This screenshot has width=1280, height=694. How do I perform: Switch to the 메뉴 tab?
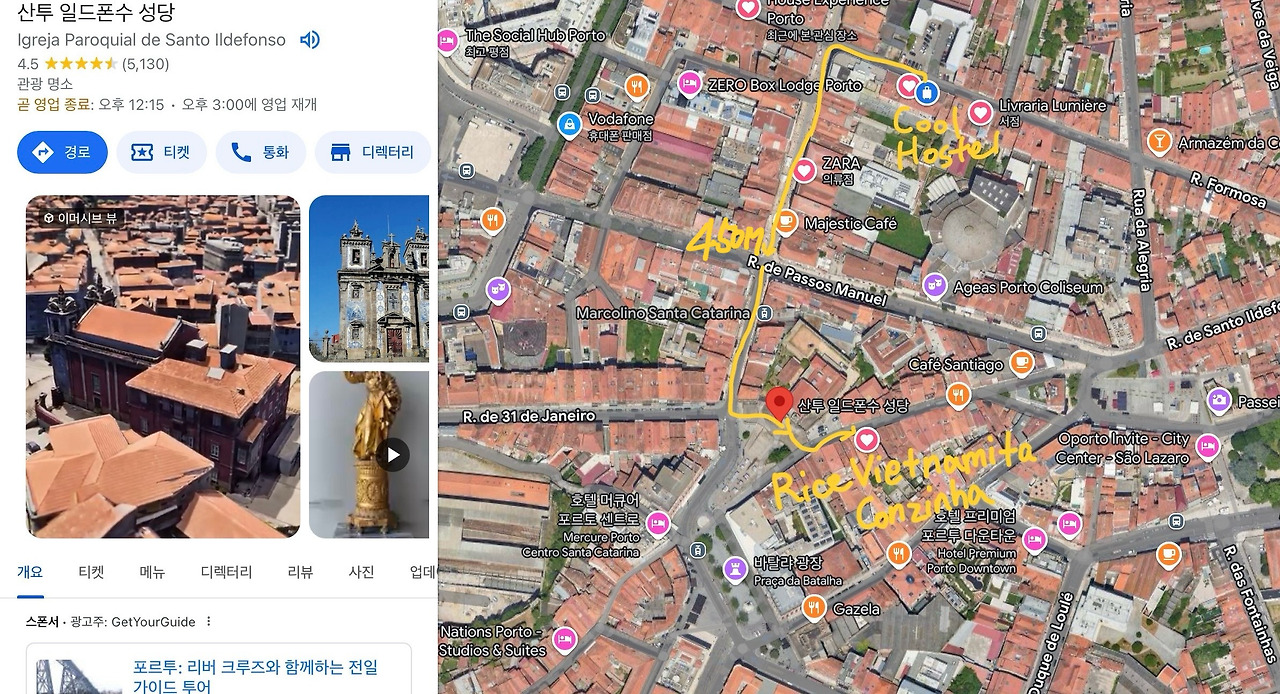152,572
